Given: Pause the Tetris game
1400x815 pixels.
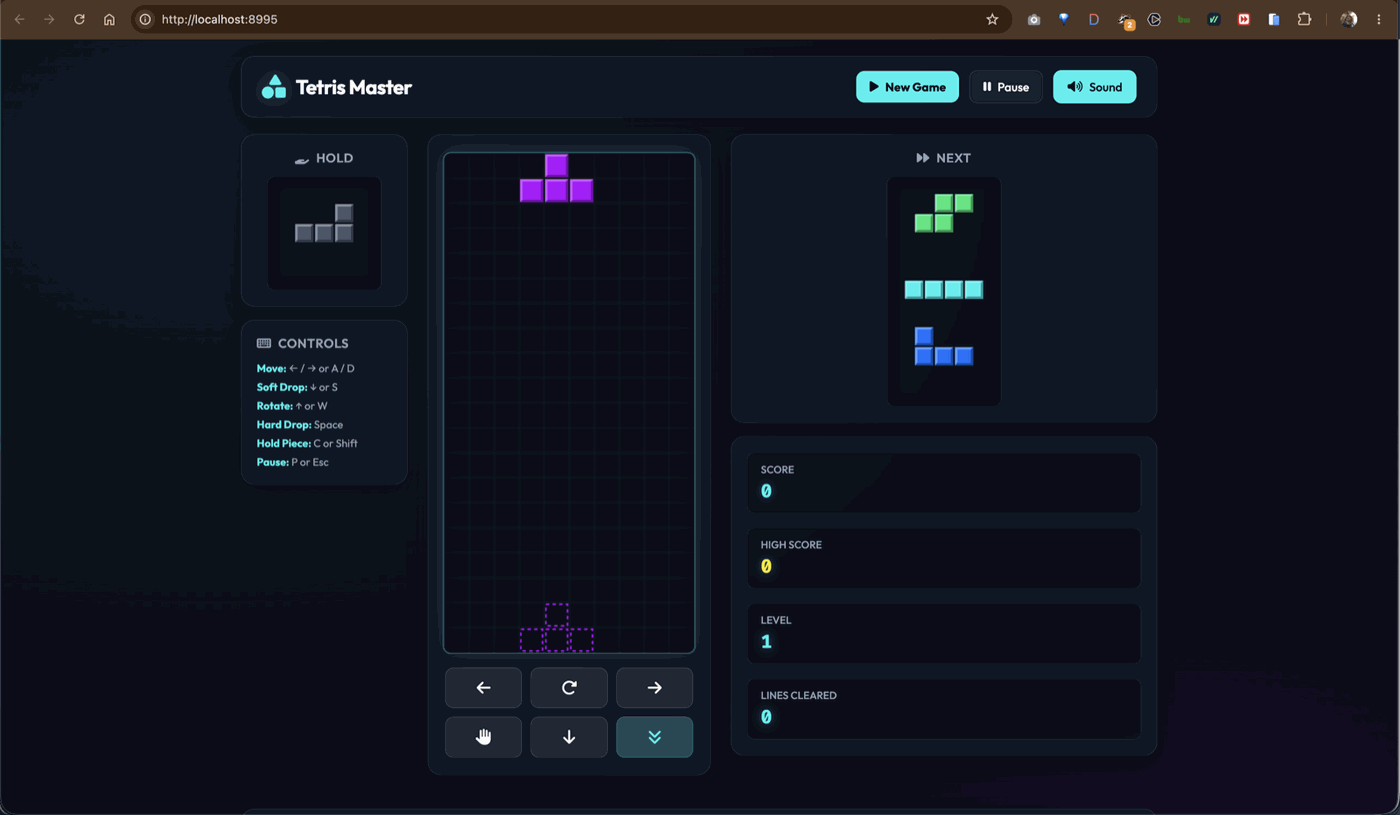Looking at the screenshot, I should click(x=1006, y=87).
